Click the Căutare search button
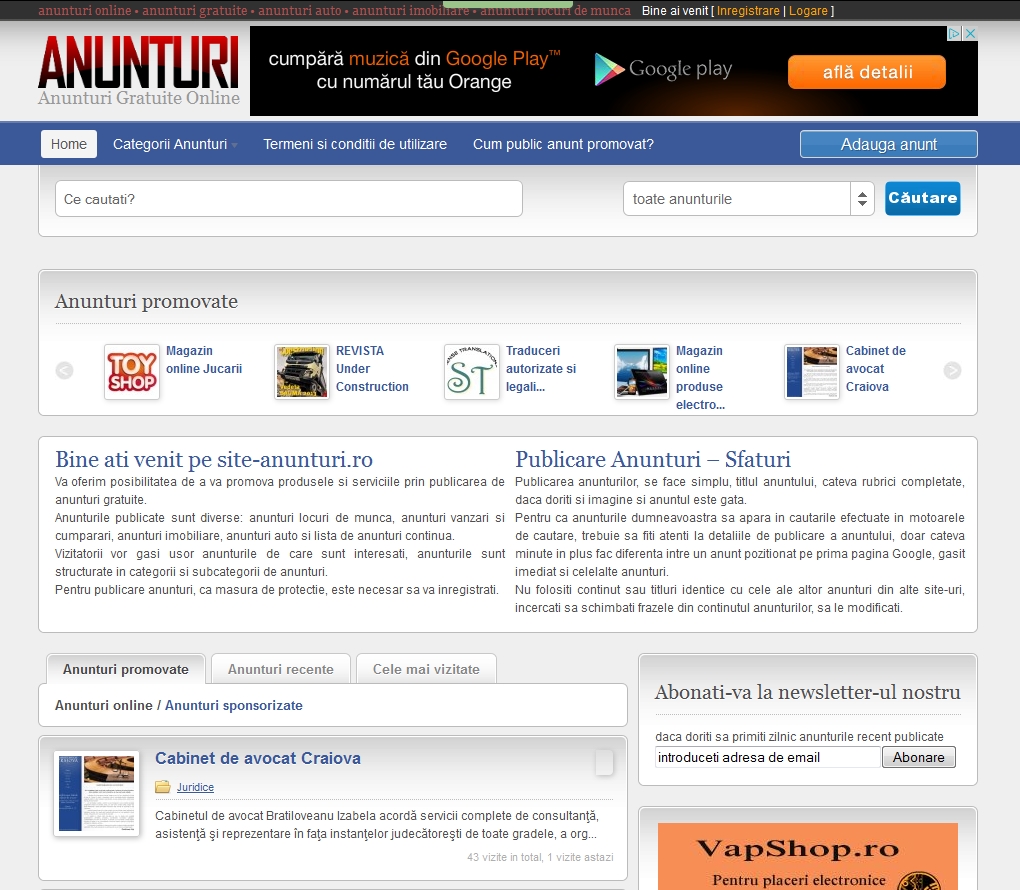This screenshot has width=1020, height=890. click(922, 198)
